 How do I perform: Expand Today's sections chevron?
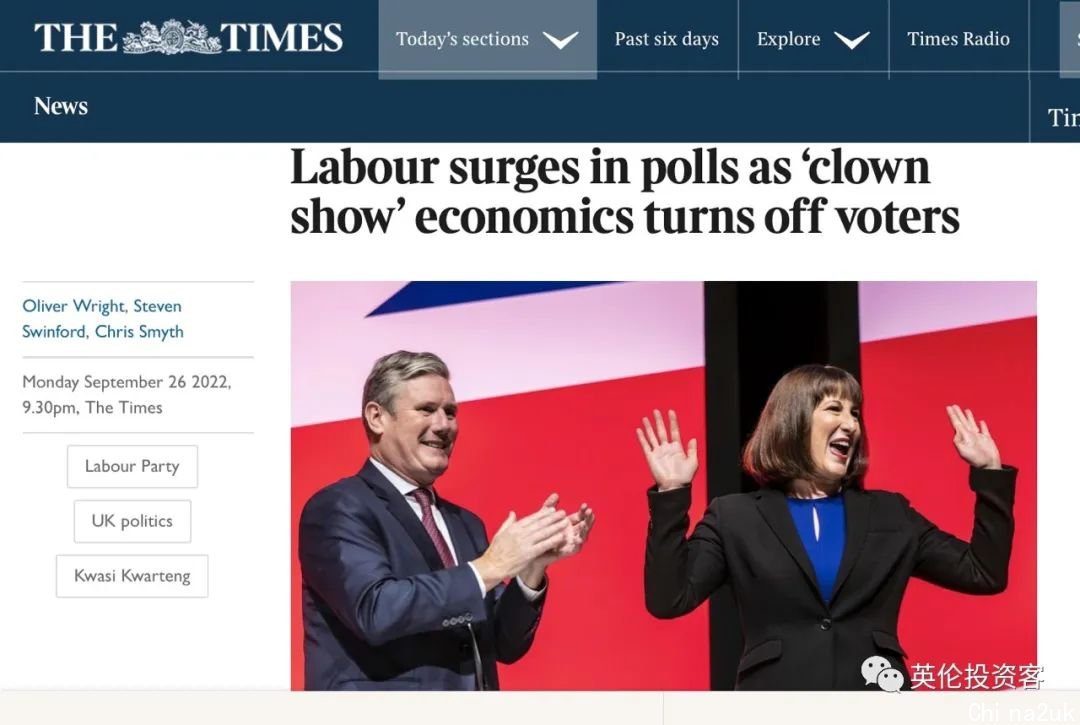click(560, 40)
